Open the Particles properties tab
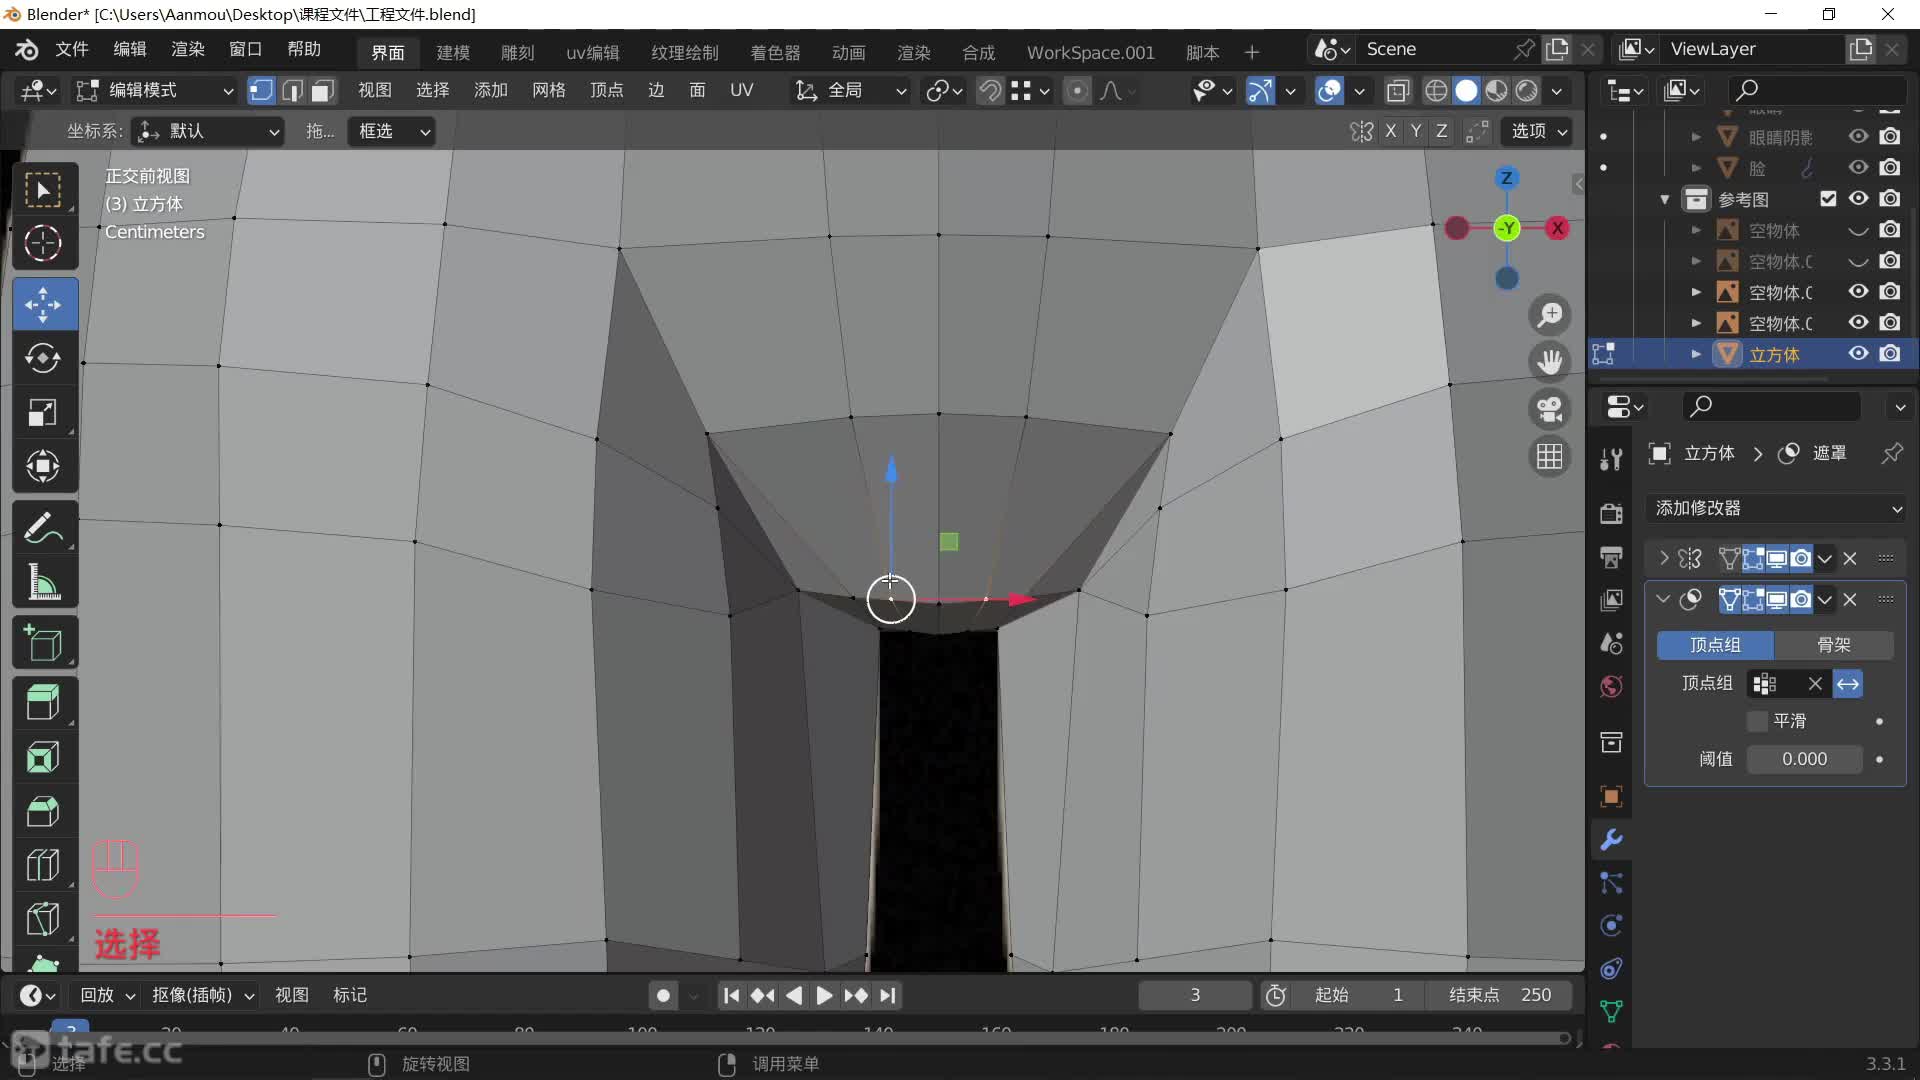 [1611, 883]
